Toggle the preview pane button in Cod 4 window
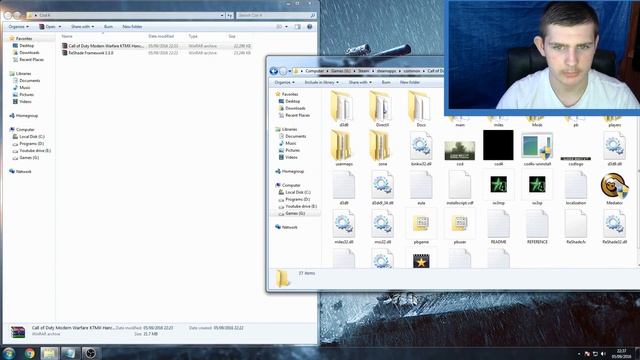Viewport: 640px width, 360px height. click(x=298, y=27)
